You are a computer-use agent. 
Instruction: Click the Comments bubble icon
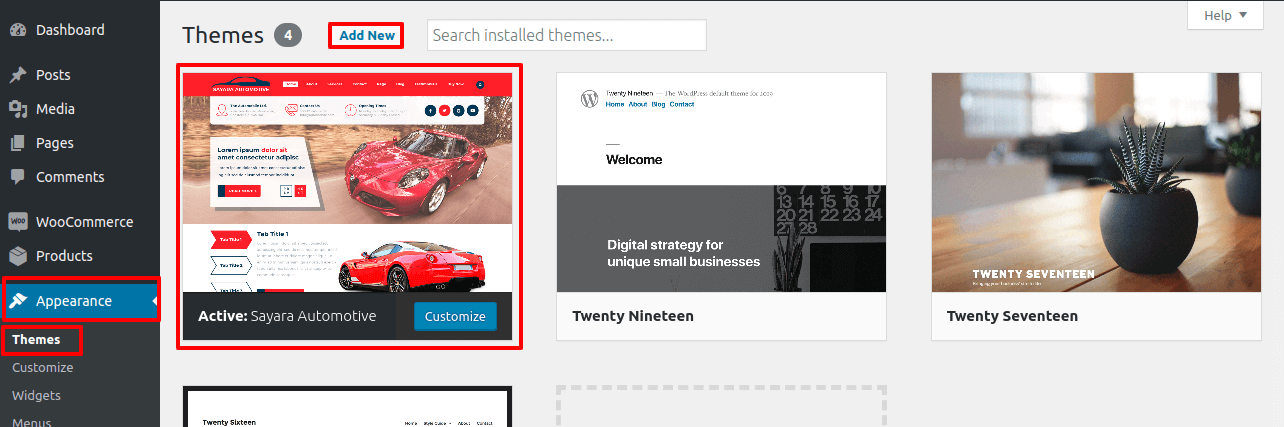[x=17, y=177]
